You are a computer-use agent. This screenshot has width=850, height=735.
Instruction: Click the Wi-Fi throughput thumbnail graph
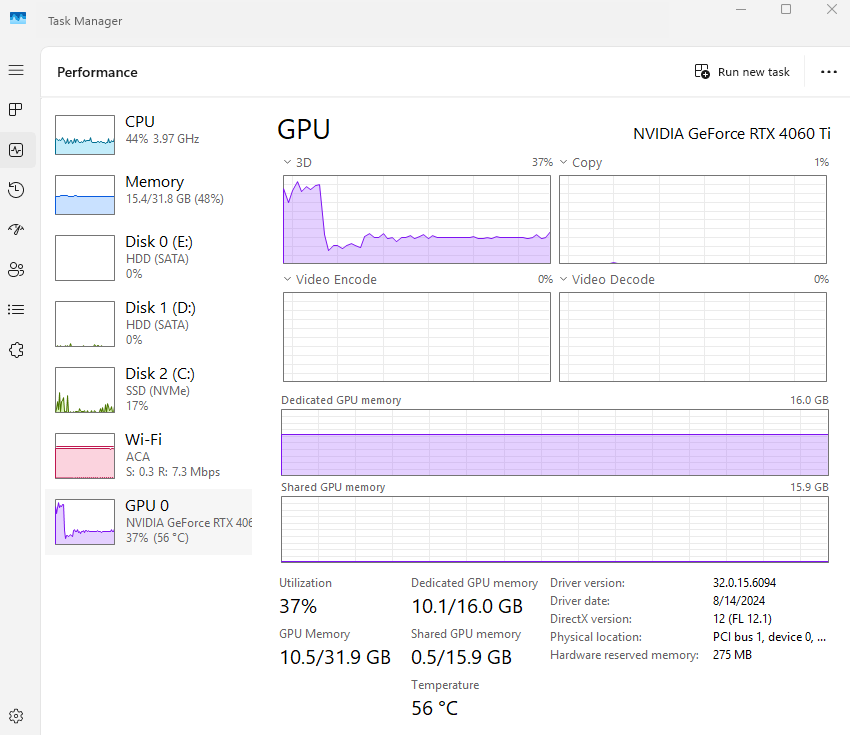click(85, 456)
